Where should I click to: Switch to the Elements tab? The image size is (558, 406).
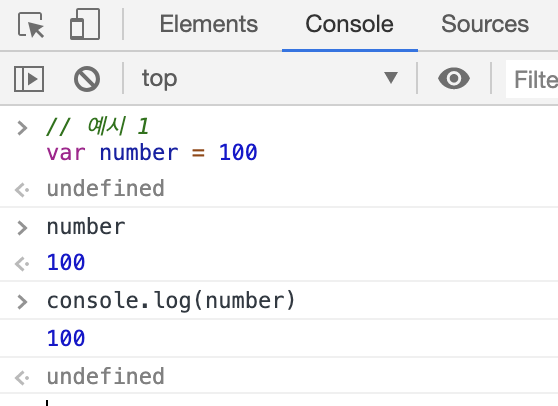coord(209,24)
